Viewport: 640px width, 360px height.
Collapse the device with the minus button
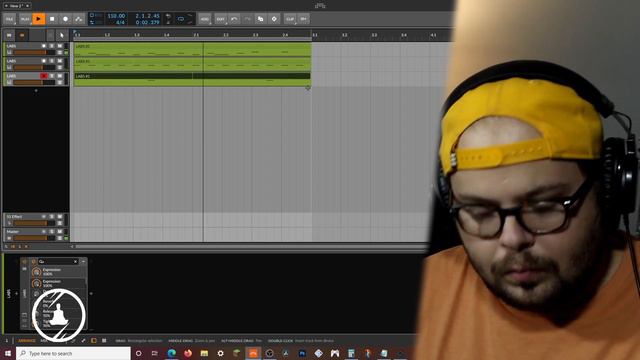click(x=83, y=261)
